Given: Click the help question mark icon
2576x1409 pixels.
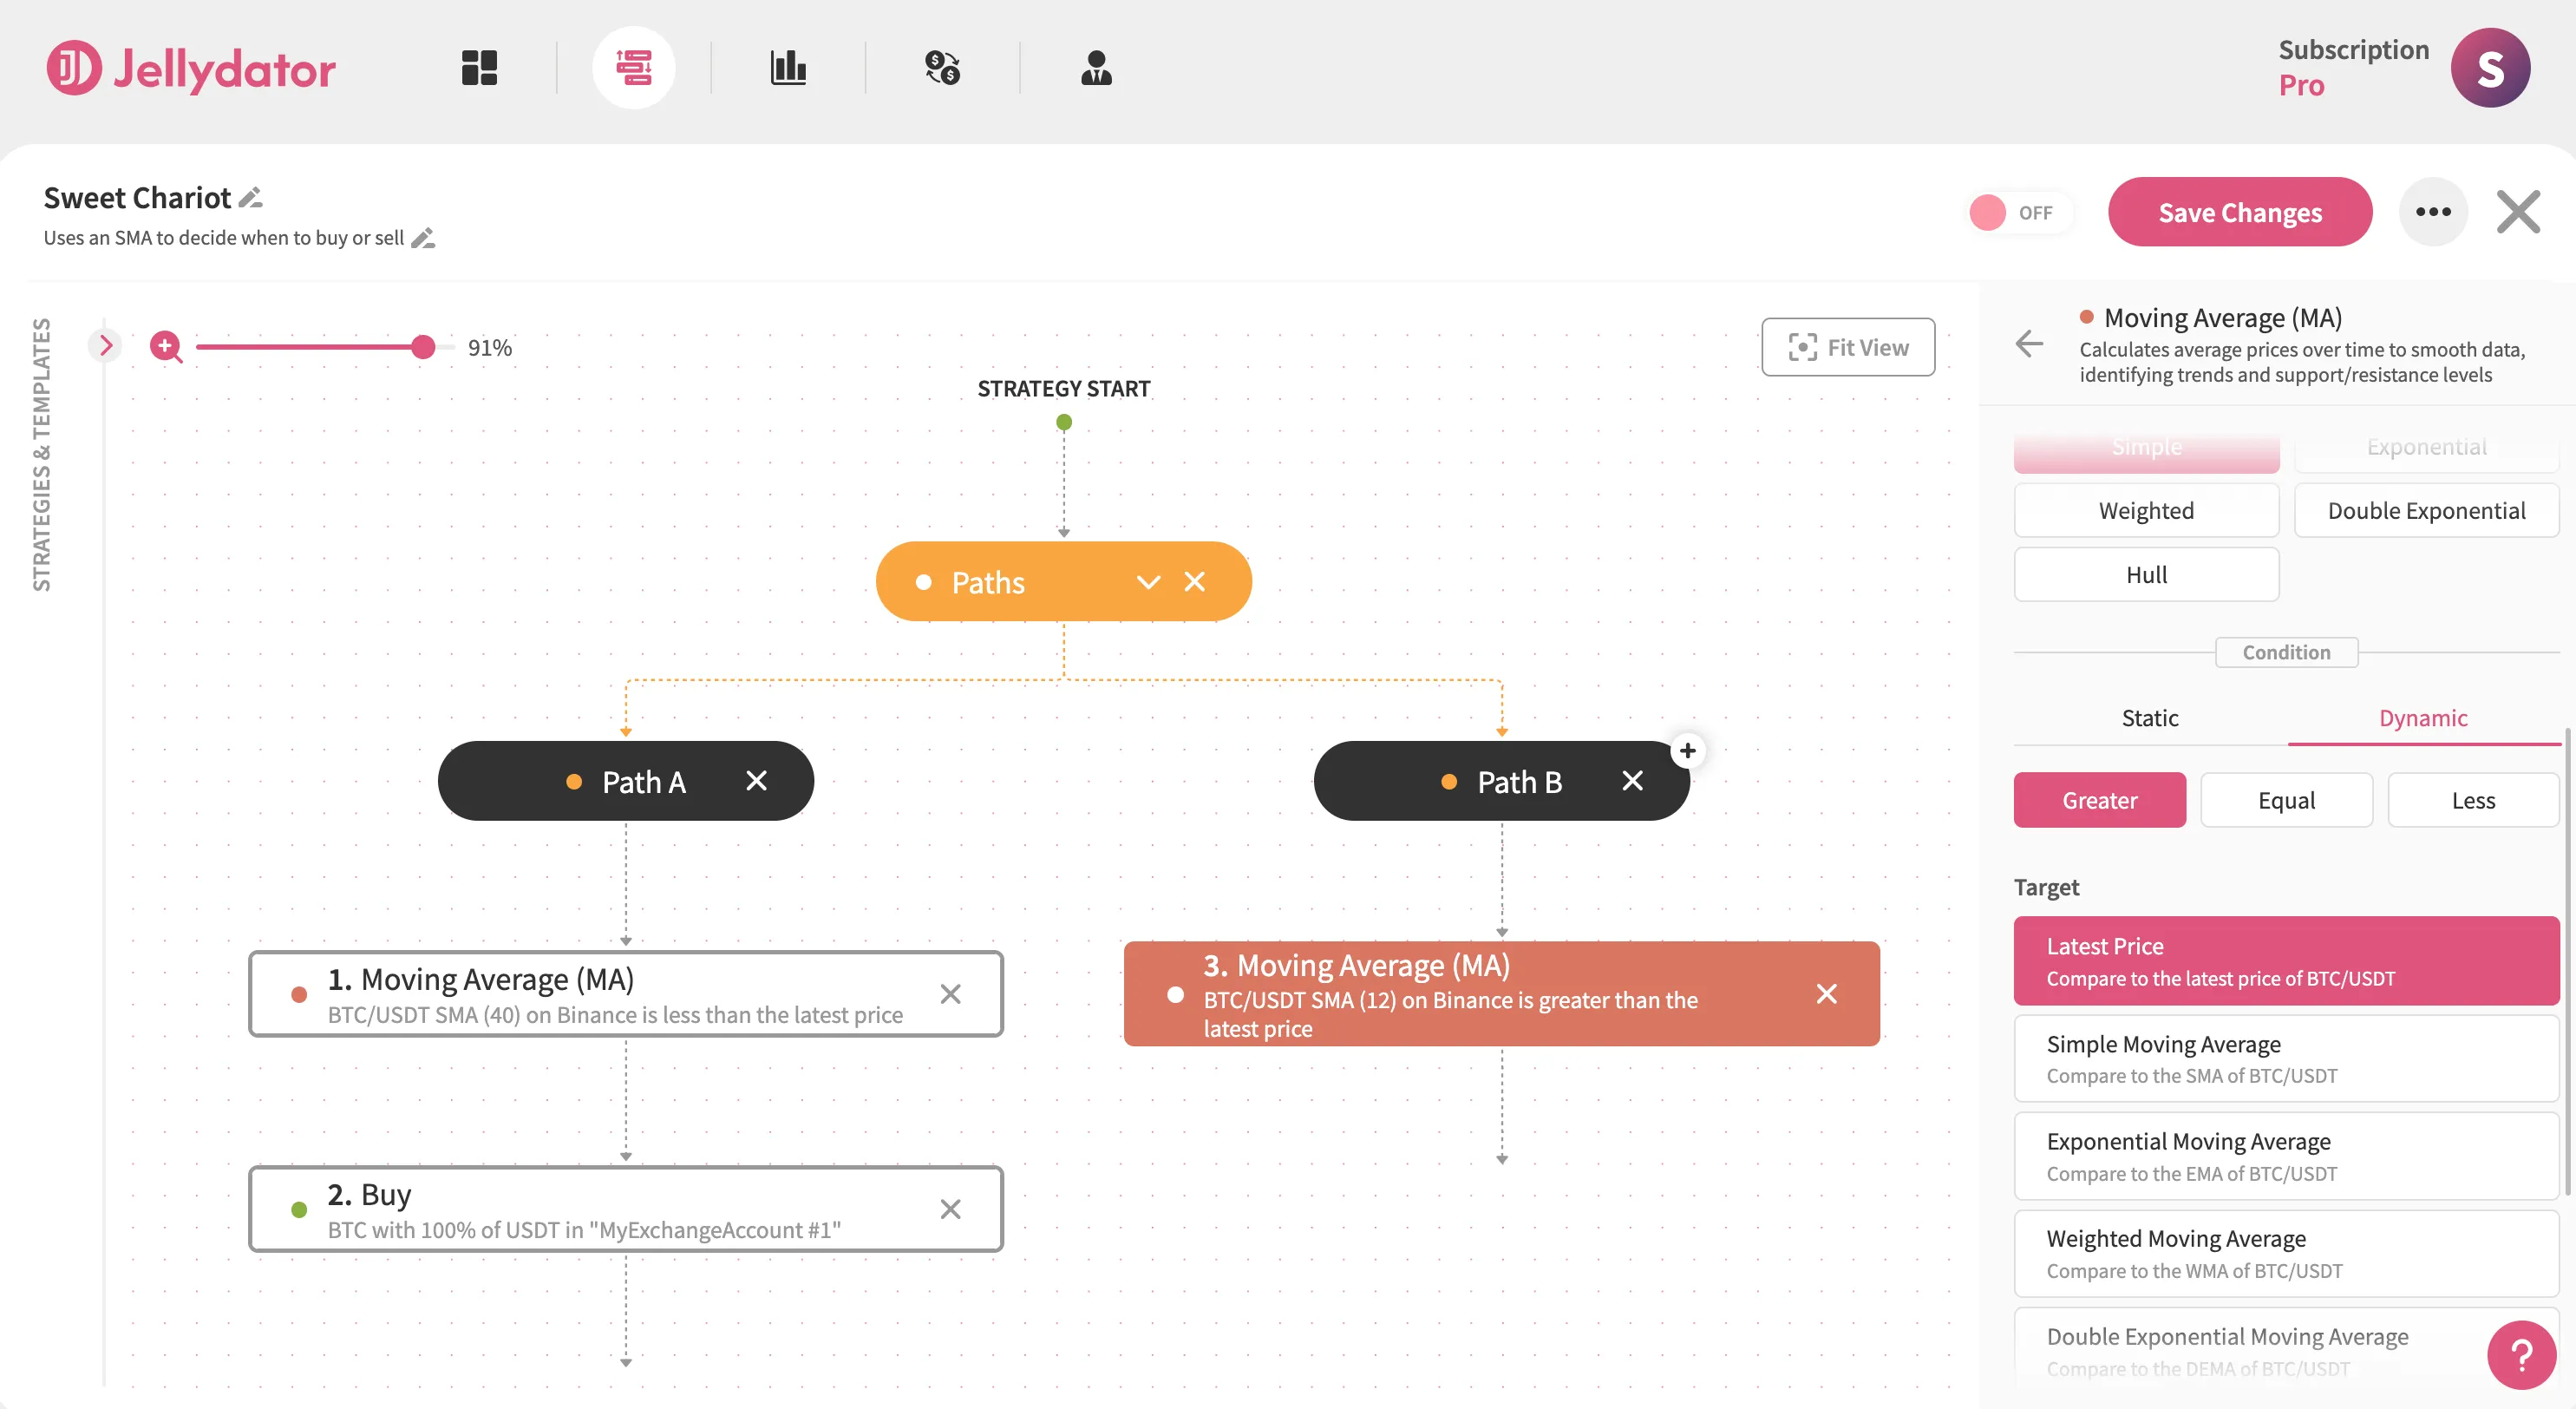Looking at the screenshot, I should click(2521, 1355).
